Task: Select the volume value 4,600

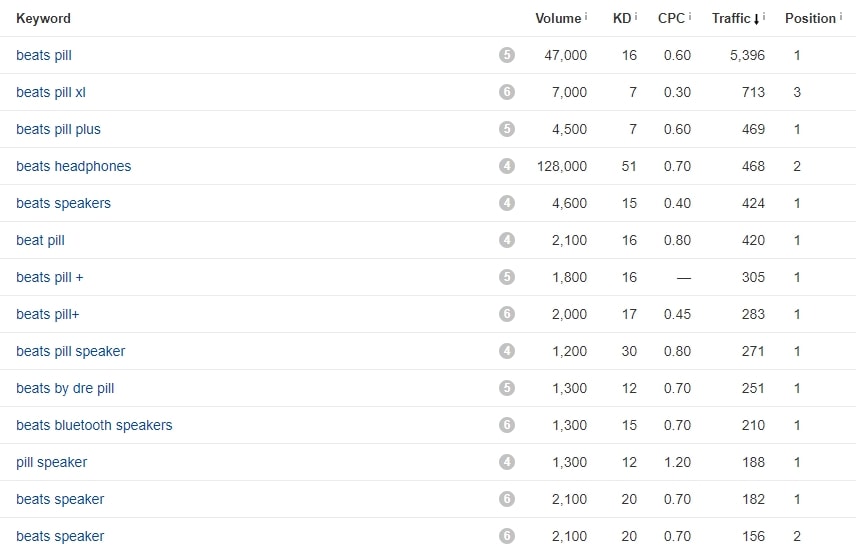Action: (569, 203)
